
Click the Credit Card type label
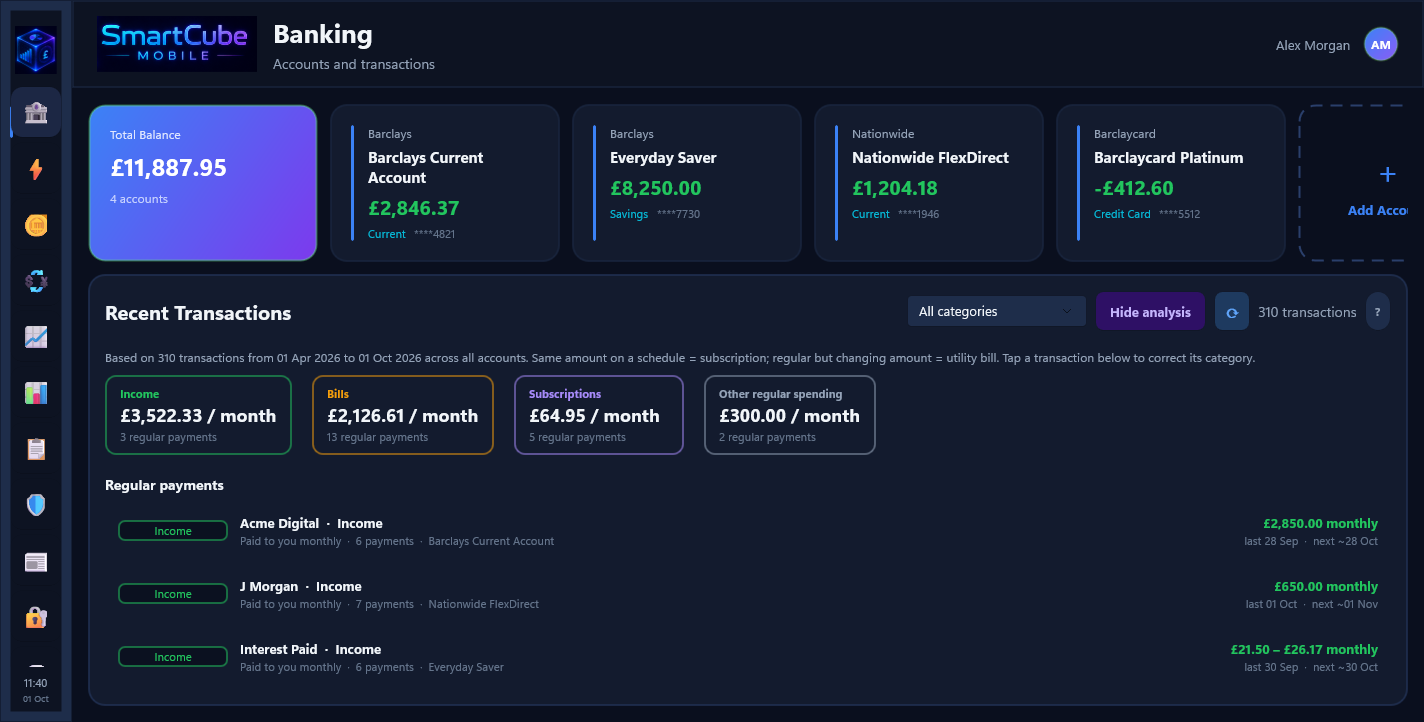click(x=1122, y=214)
